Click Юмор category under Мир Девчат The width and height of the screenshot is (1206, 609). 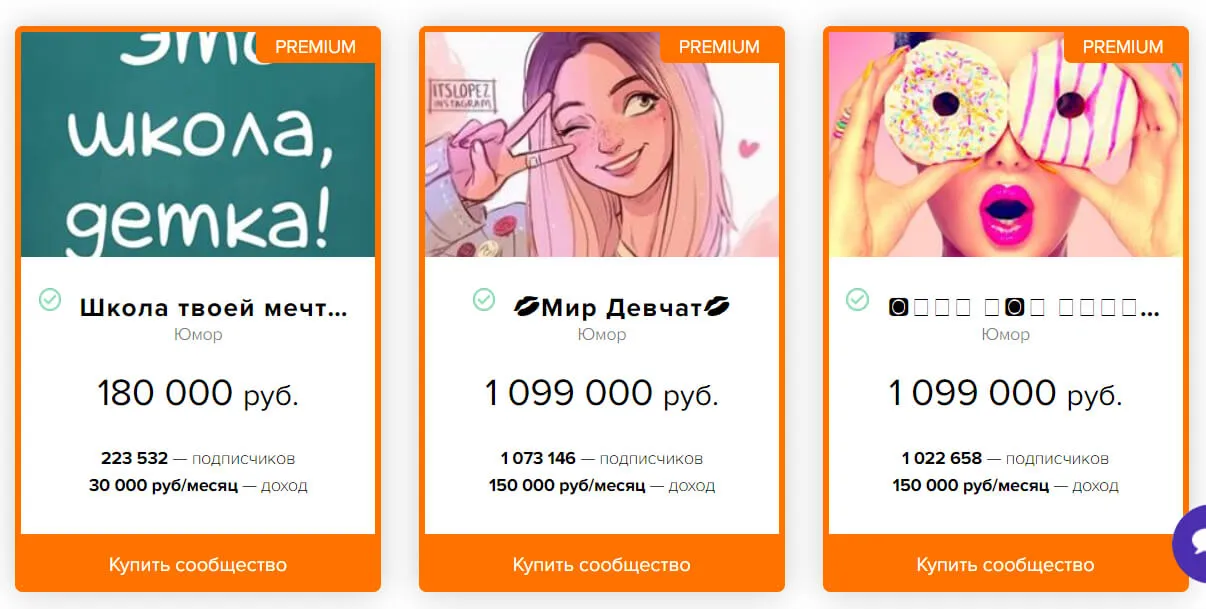(602, 334)
